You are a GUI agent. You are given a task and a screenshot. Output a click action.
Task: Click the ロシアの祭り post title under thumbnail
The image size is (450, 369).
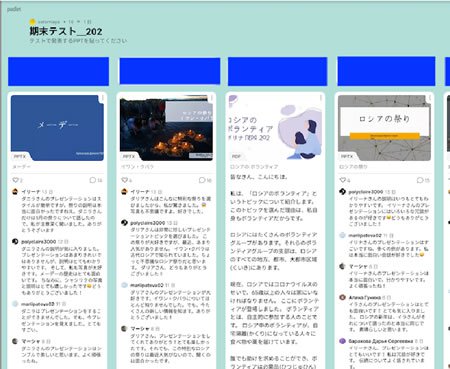(x=353, y=166)
